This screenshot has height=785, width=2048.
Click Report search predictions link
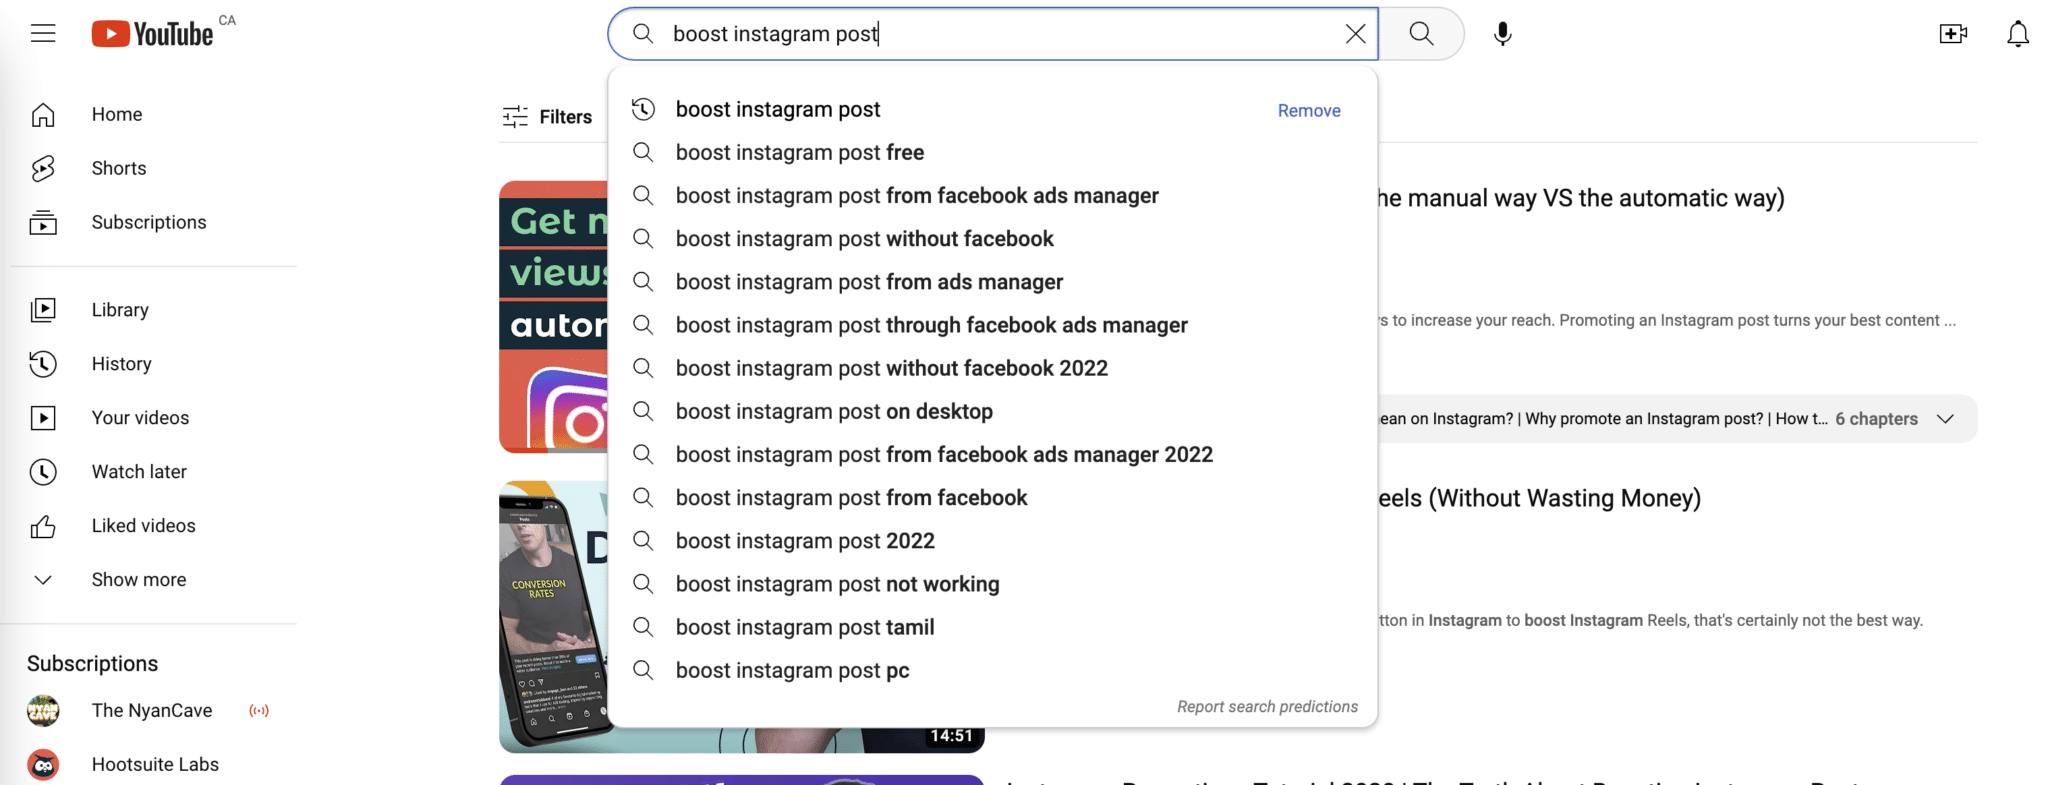[1267, 706]
